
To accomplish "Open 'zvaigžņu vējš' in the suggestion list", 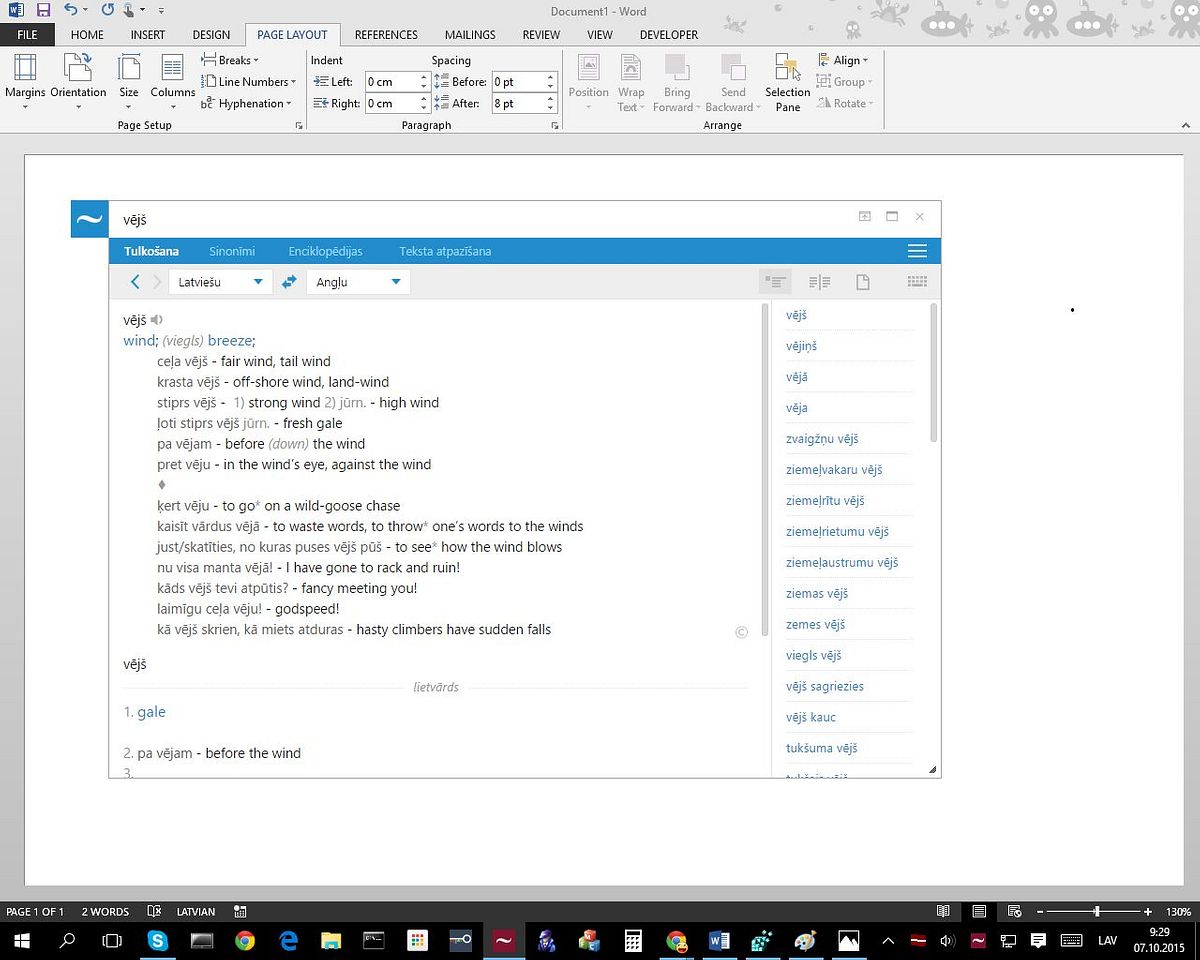I will pyautogui.click(x=822, y=439).
